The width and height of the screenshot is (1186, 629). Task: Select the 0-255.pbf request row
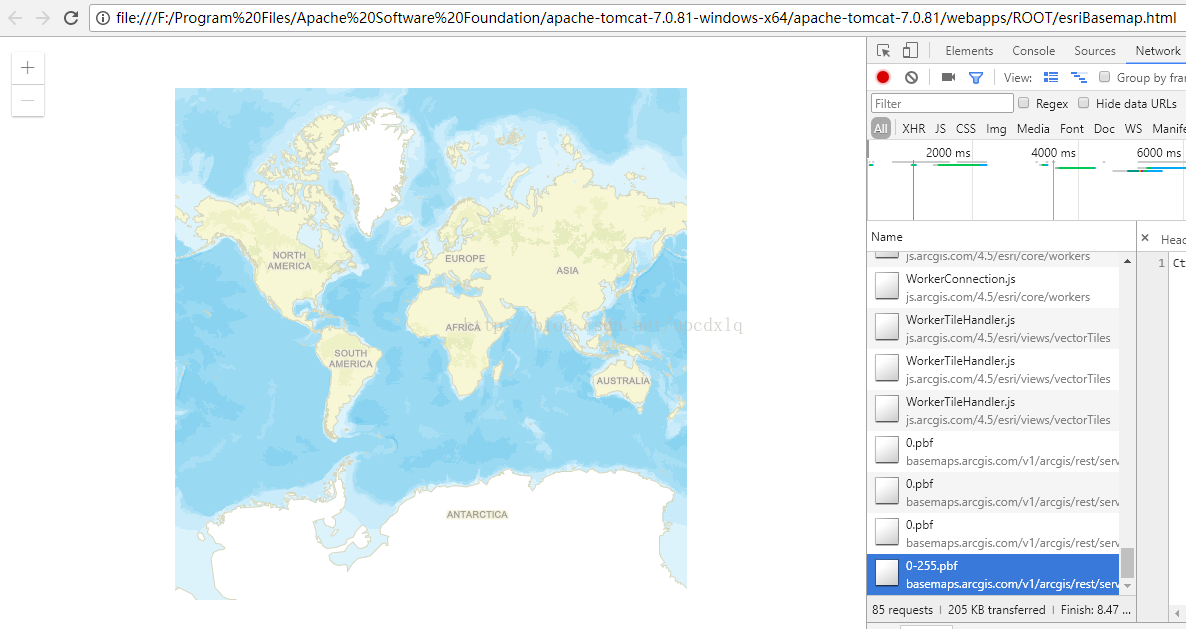coord(993,573)
